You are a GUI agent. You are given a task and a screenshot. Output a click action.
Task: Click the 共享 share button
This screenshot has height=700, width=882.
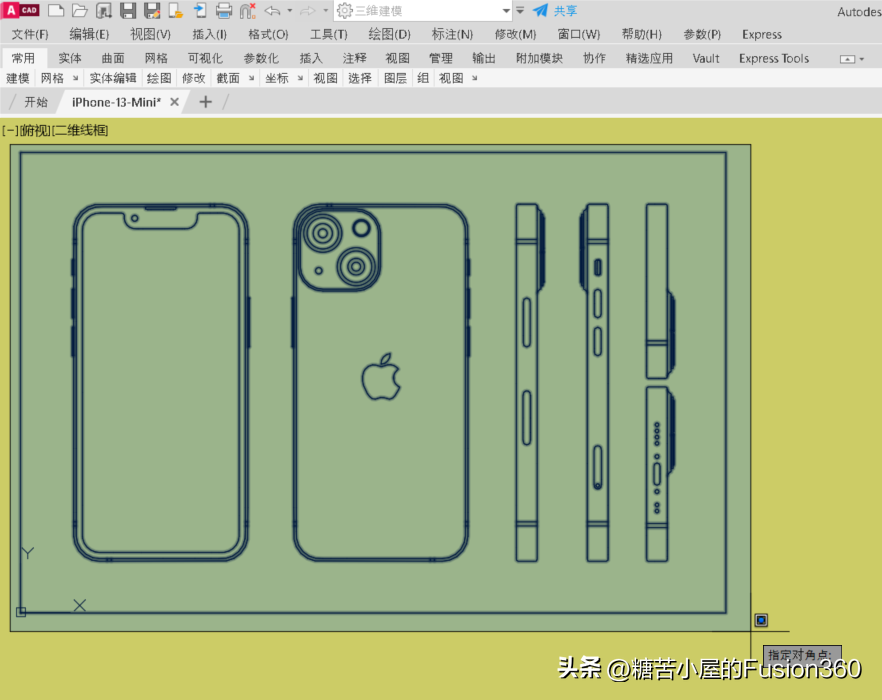point(555,11)
